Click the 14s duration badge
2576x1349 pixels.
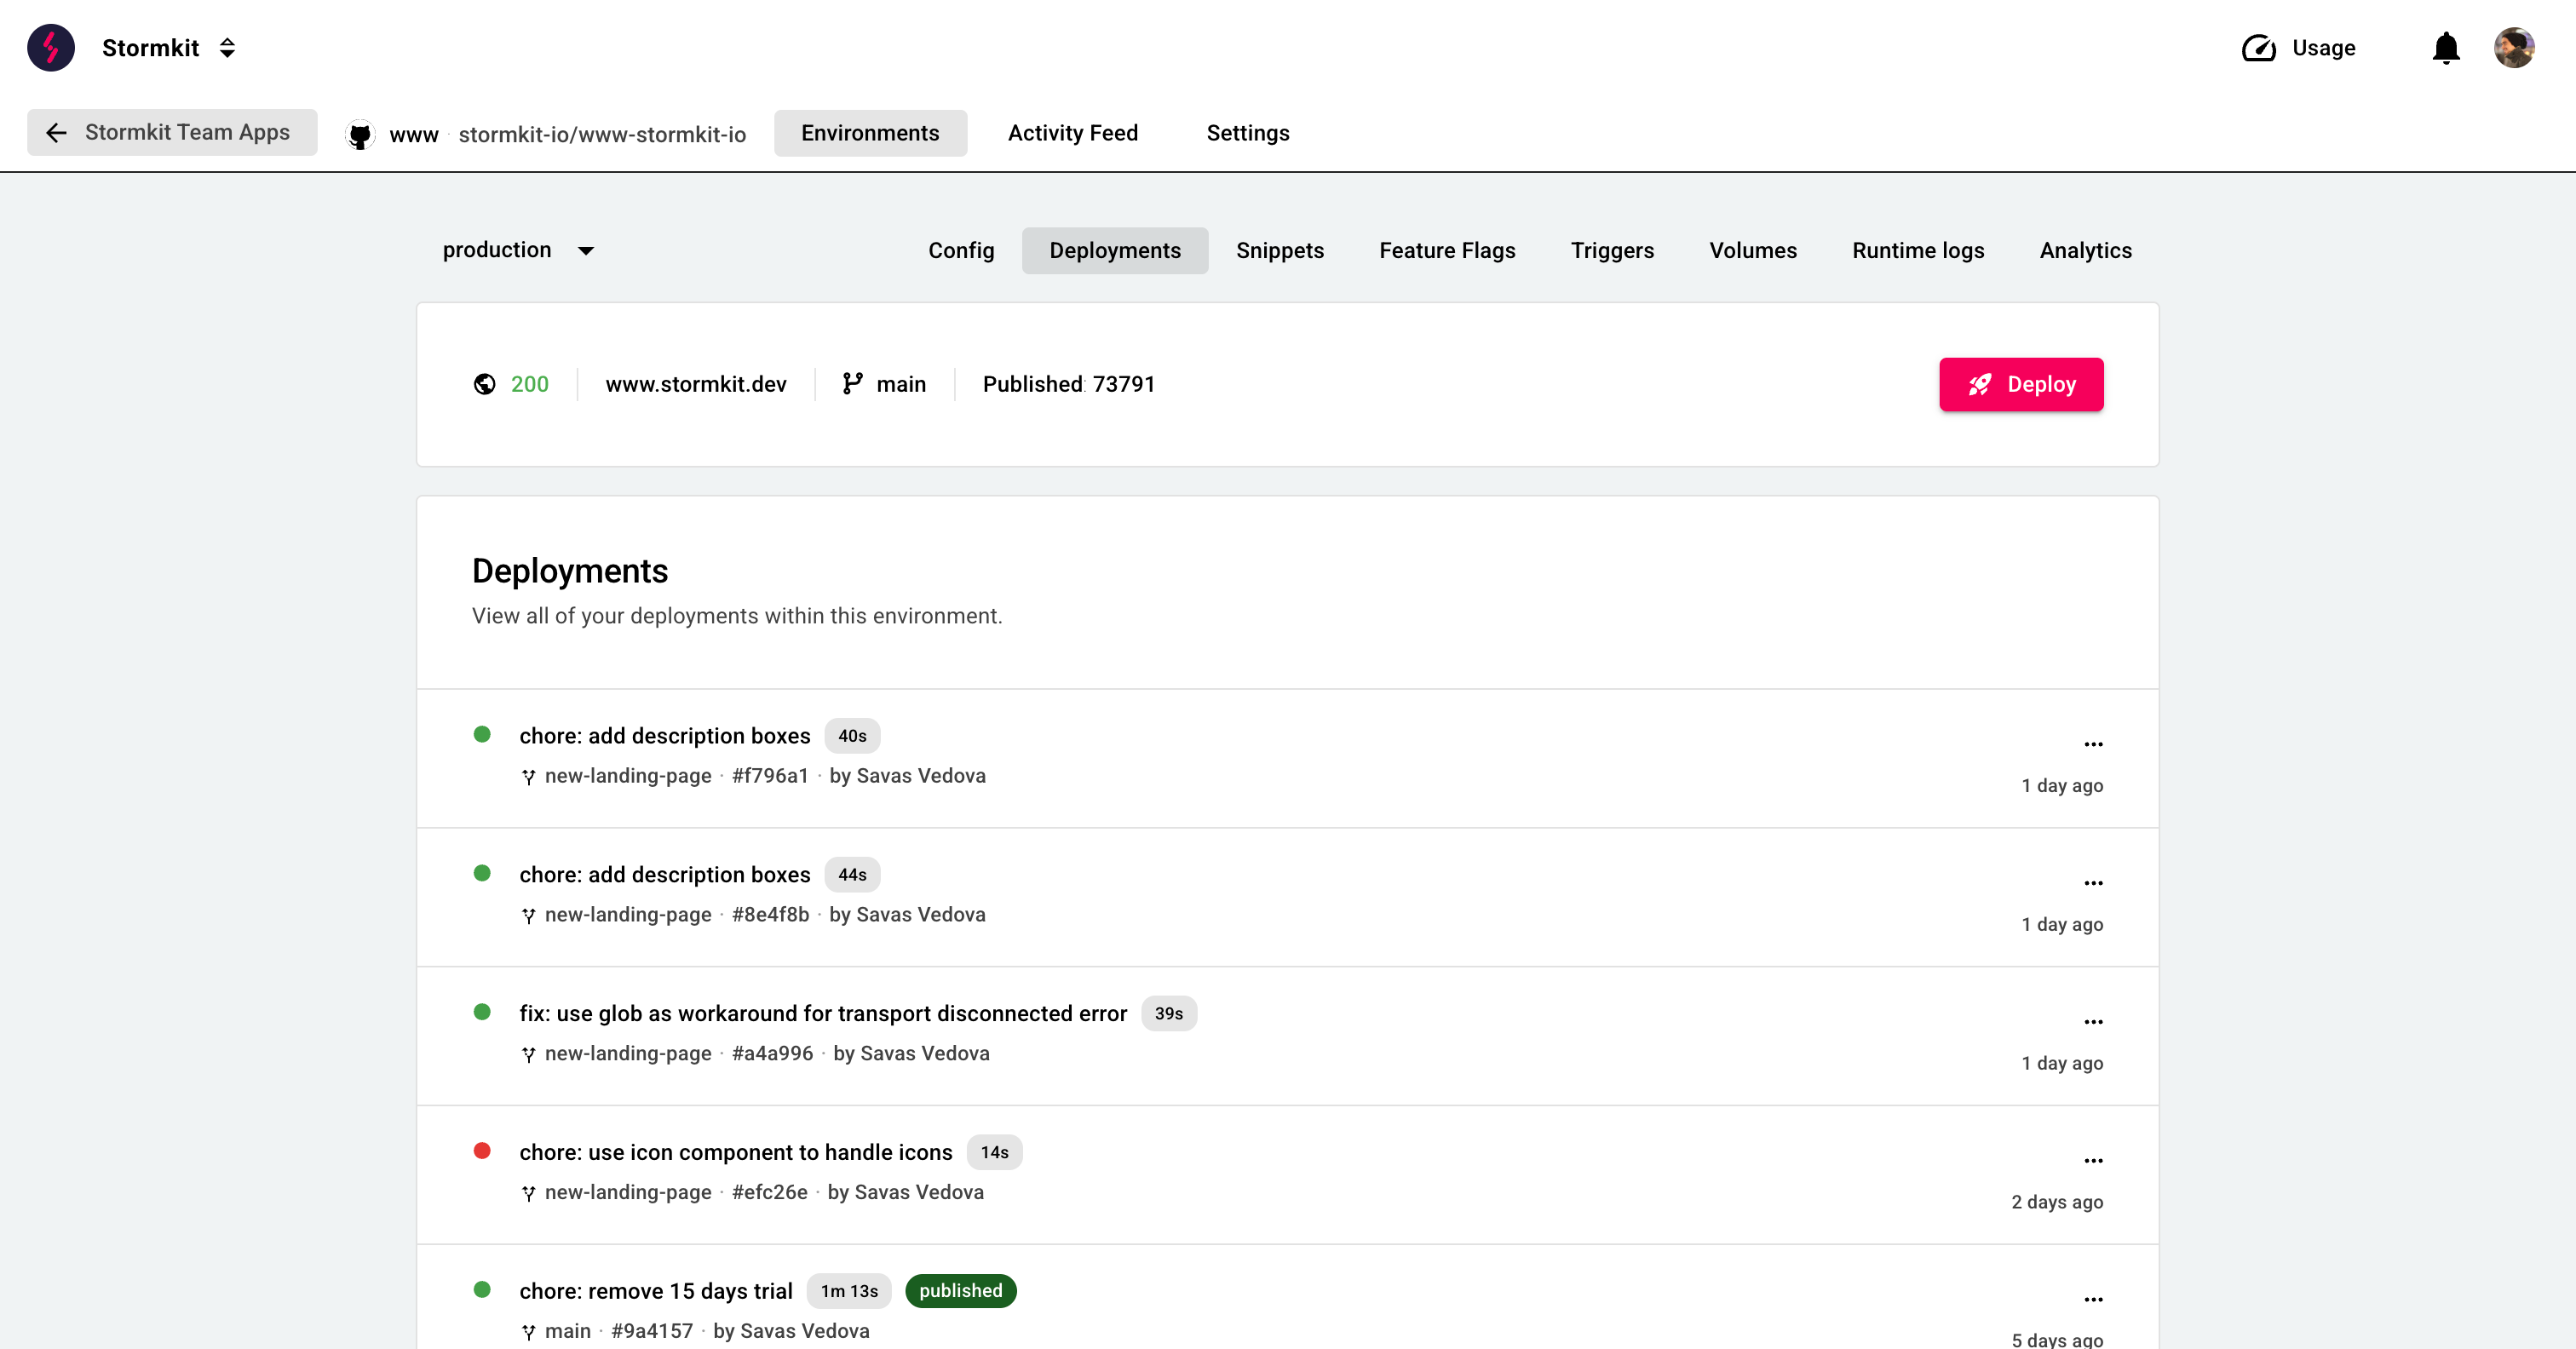[x=993, y=1152]
